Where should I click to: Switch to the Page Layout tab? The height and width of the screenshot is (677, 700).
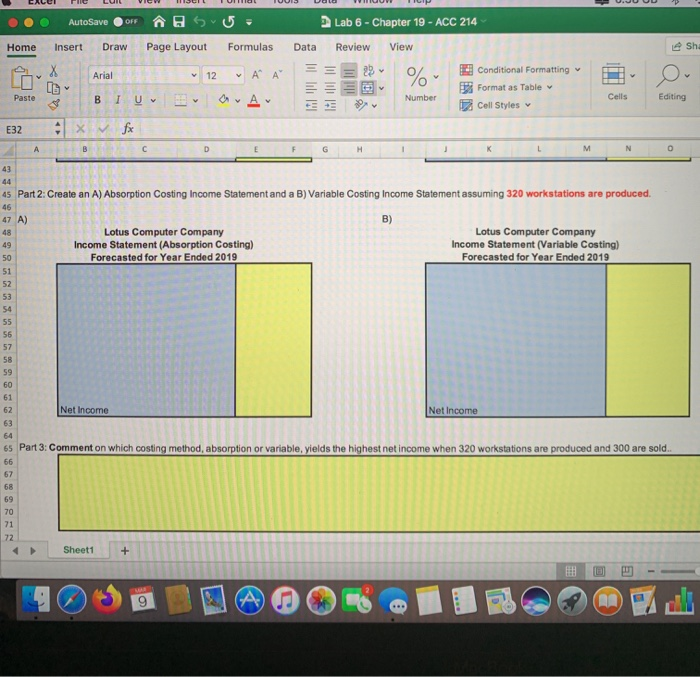176,47
